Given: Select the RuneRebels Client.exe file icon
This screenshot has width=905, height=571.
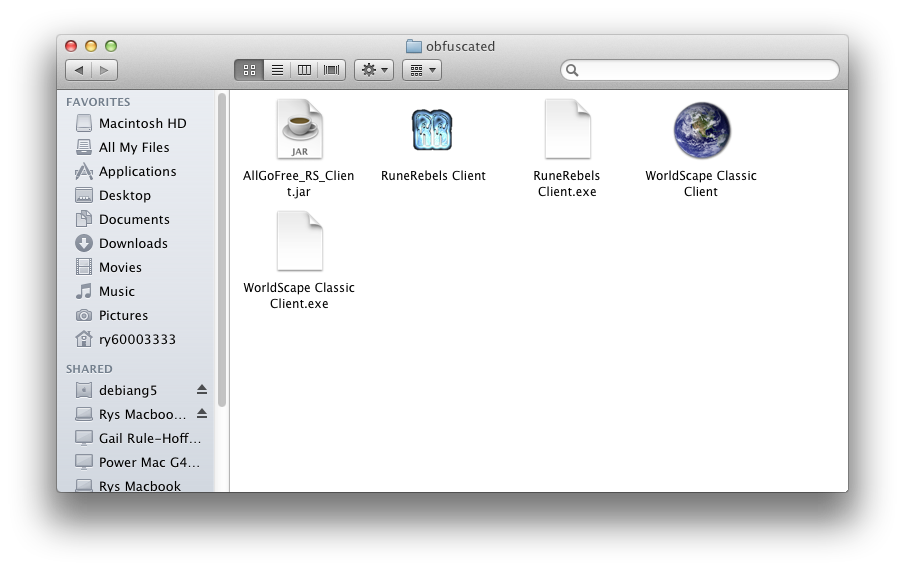Looking at the screenshot, I should click(567, 129).
